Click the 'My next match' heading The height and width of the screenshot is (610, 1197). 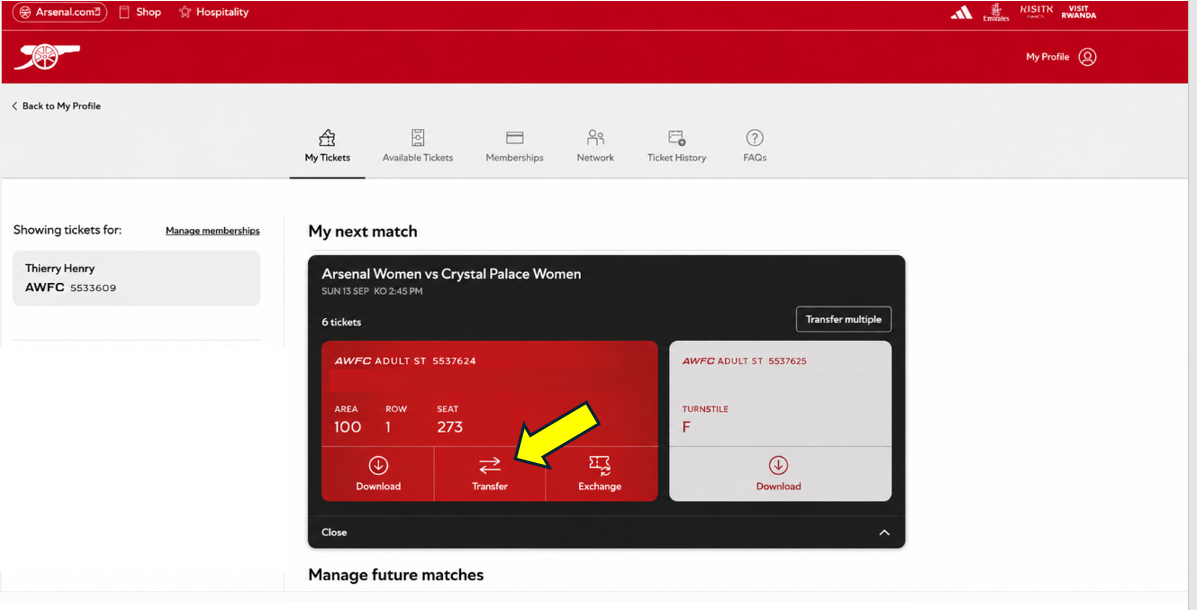pos(363,231)
